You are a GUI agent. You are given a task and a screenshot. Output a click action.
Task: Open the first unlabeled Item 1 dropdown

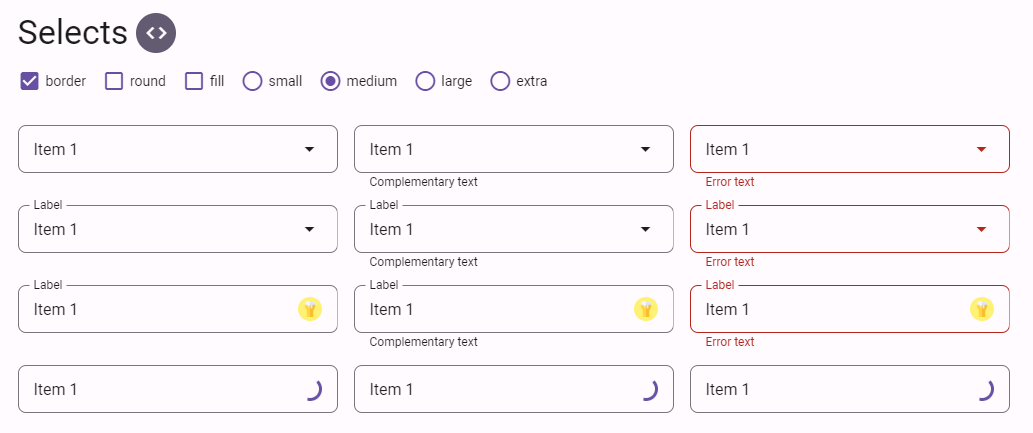[178, 150]
